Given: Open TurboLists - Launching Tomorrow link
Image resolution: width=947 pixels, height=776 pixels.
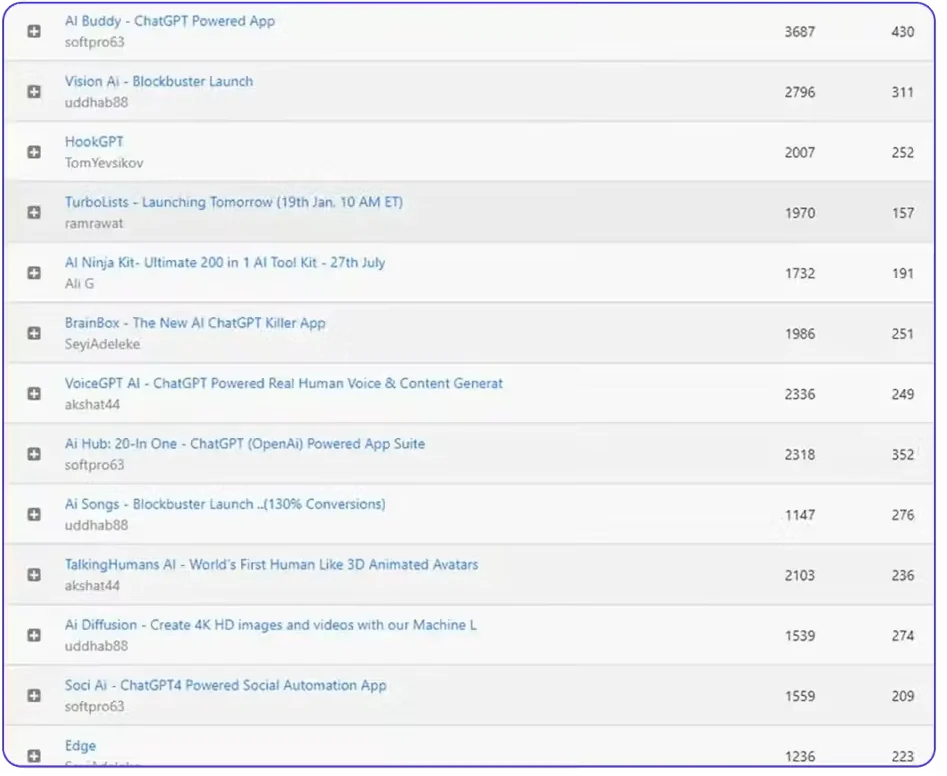Looking at the screenshot, I should coord(234,202).
